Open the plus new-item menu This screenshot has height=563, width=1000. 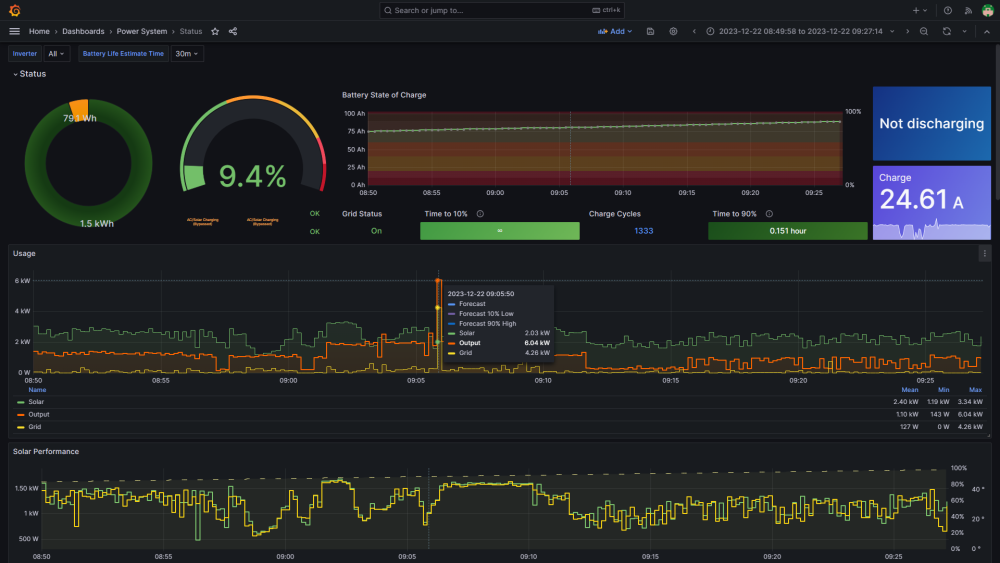(x=919, y=10)
